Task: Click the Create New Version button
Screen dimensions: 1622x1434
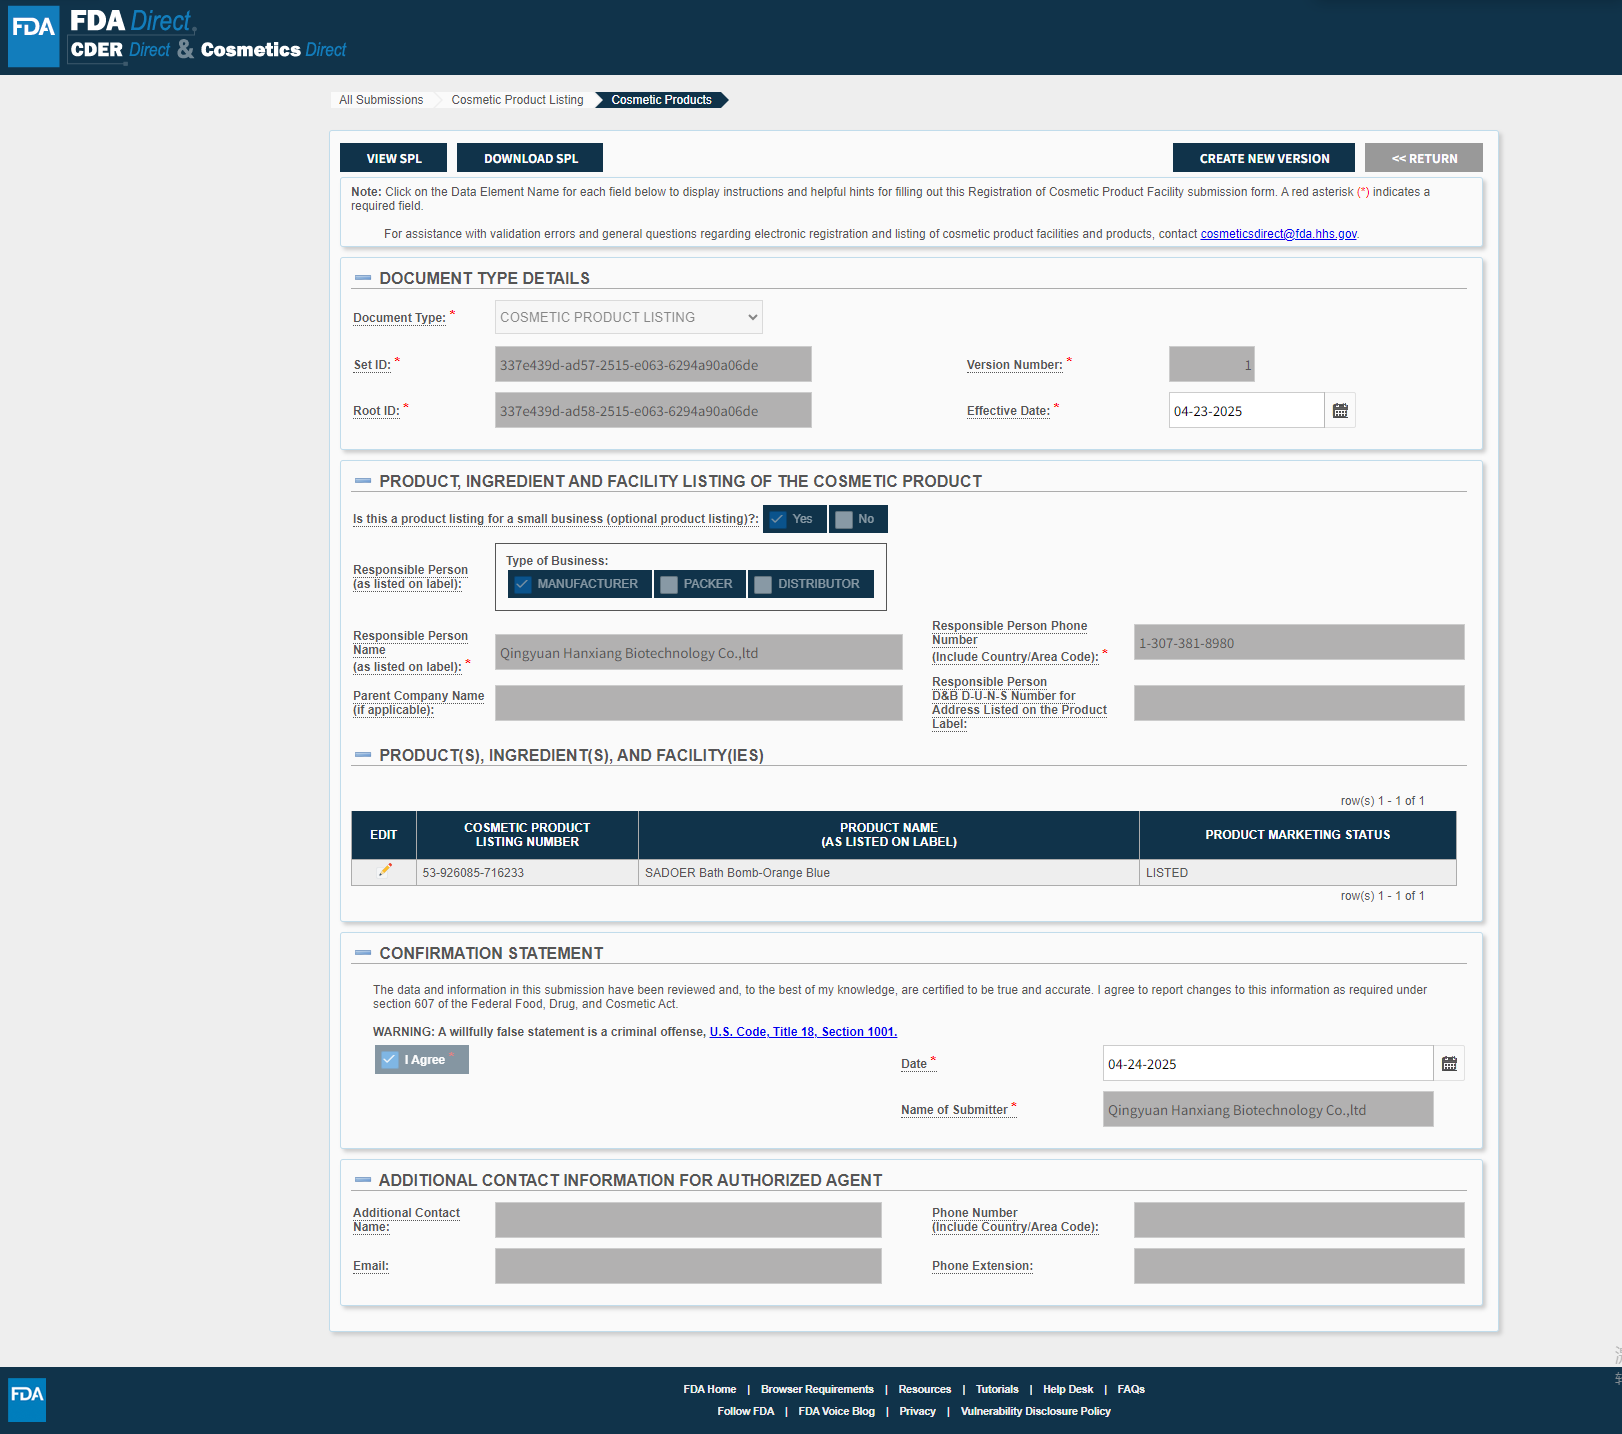Action: tap(1263, 158)
